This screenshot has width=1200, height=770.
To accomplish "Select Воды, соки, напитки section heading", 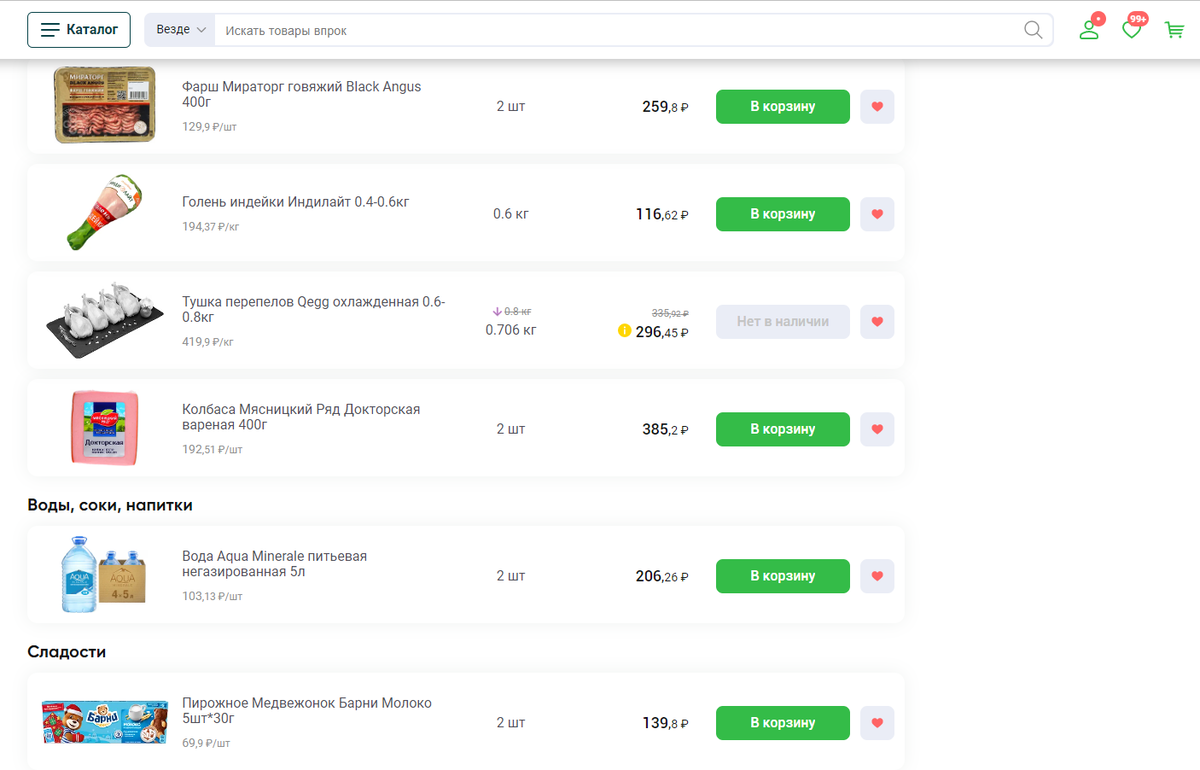I will [110, 505].
